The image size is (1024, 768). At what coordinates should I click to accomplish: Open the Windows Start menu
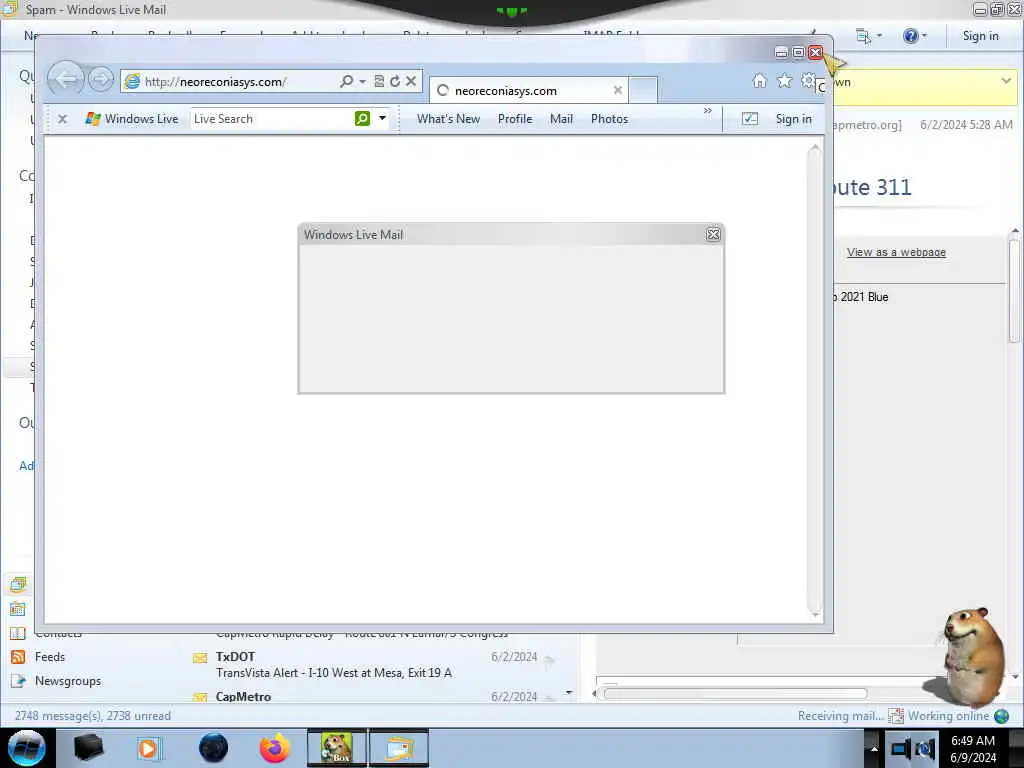[x=26, y=748]
